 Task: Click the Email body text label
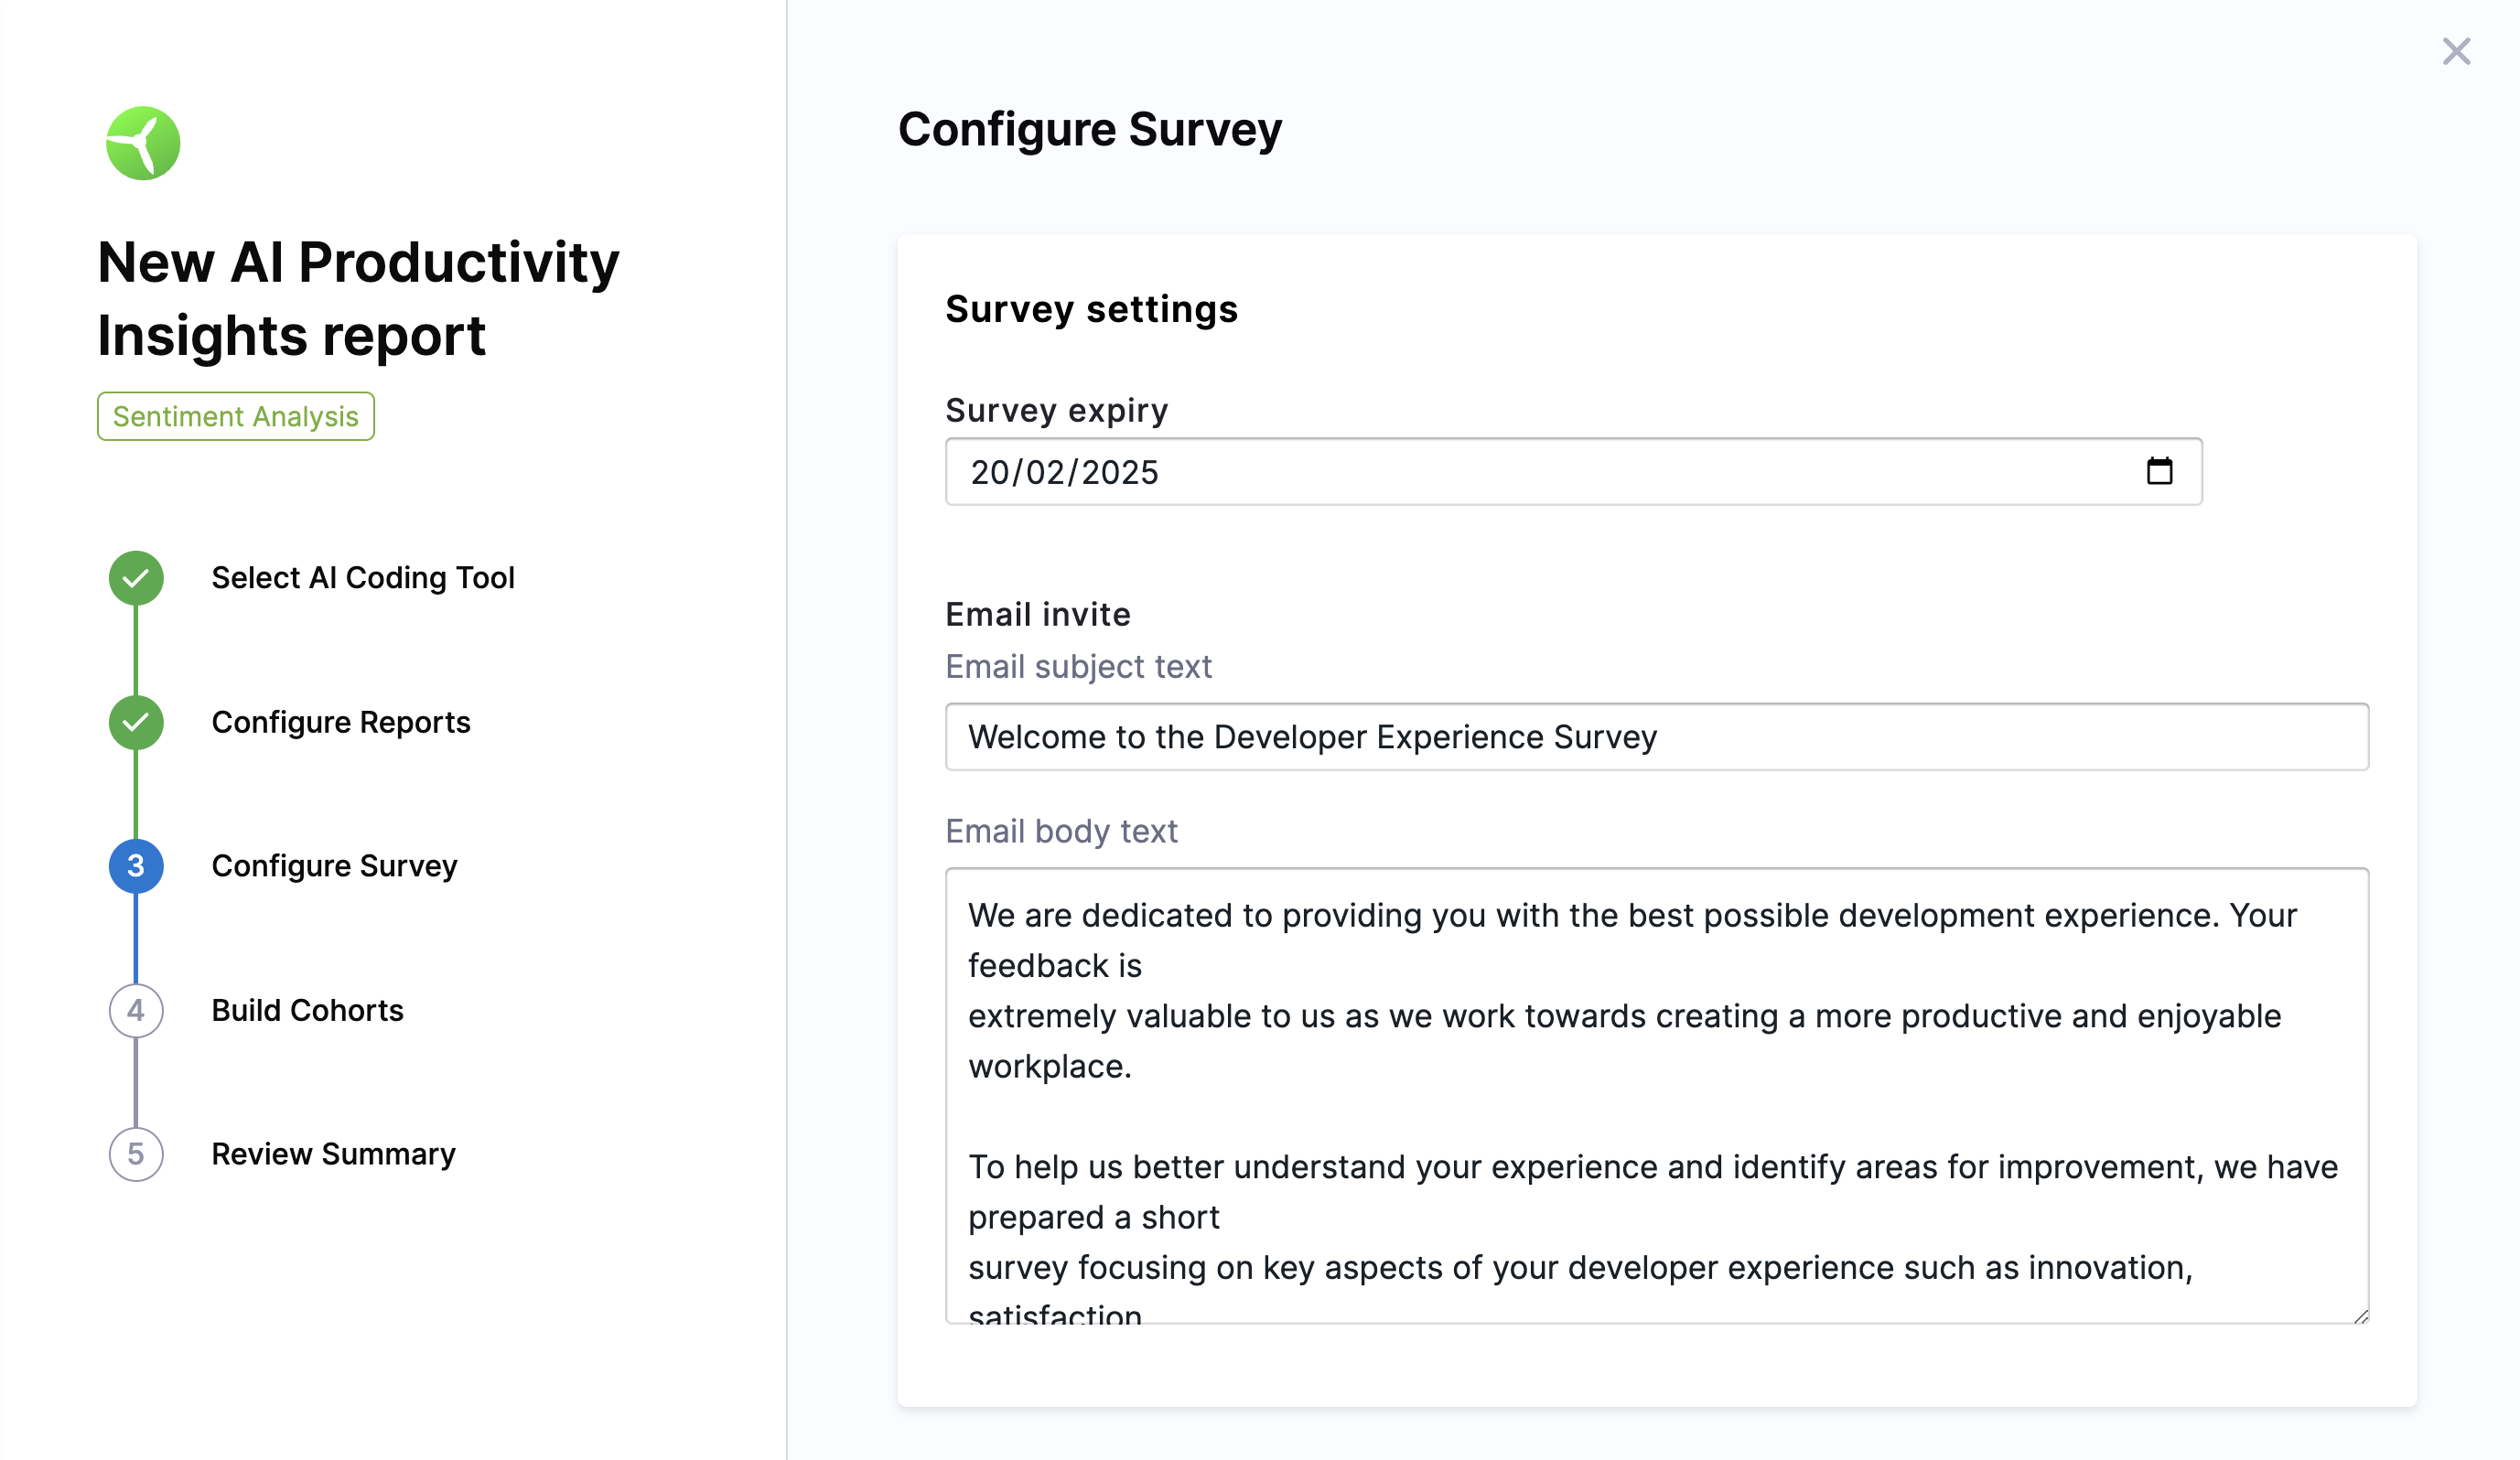1061,831
